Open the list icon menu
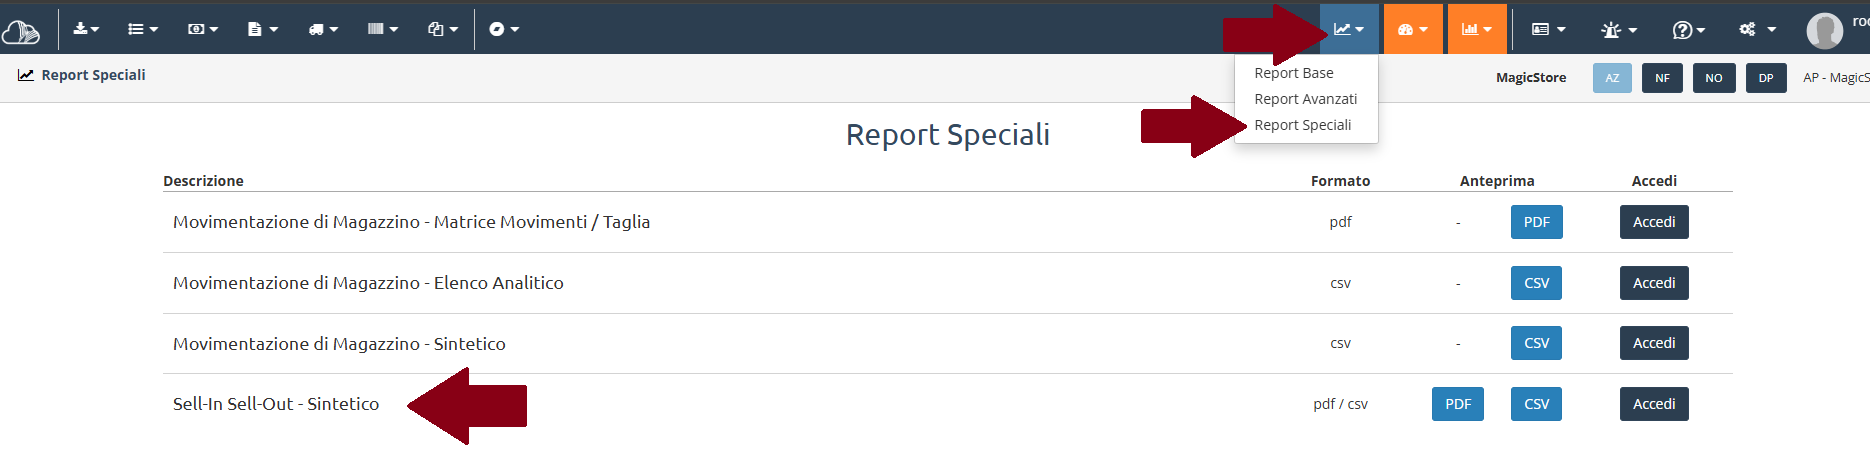 point(143,29)
